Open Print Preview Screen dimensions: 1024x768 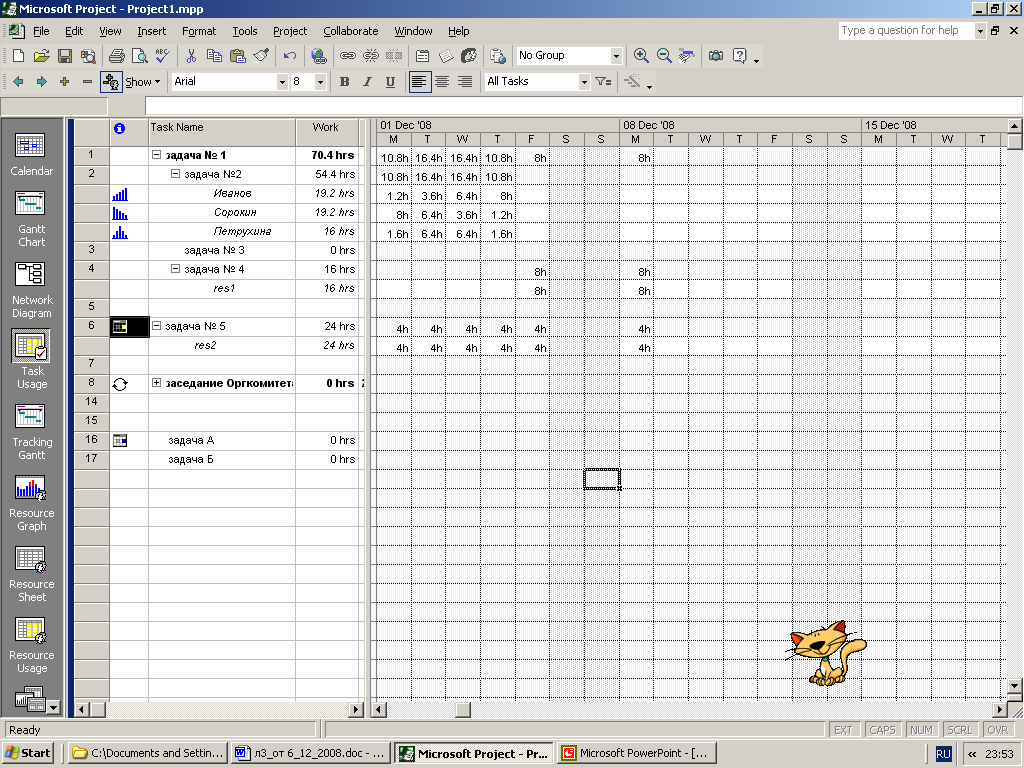pyautogui.click(x=139, y=56)
